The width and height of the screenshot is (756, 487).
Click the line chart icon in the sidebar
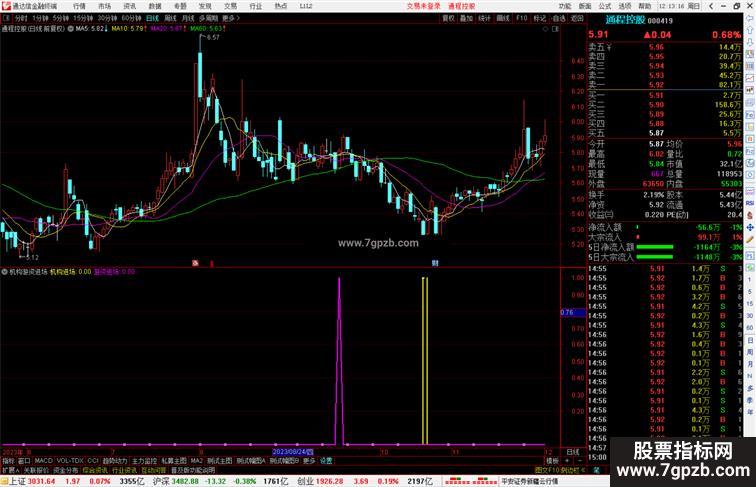(x=750, y=78)
